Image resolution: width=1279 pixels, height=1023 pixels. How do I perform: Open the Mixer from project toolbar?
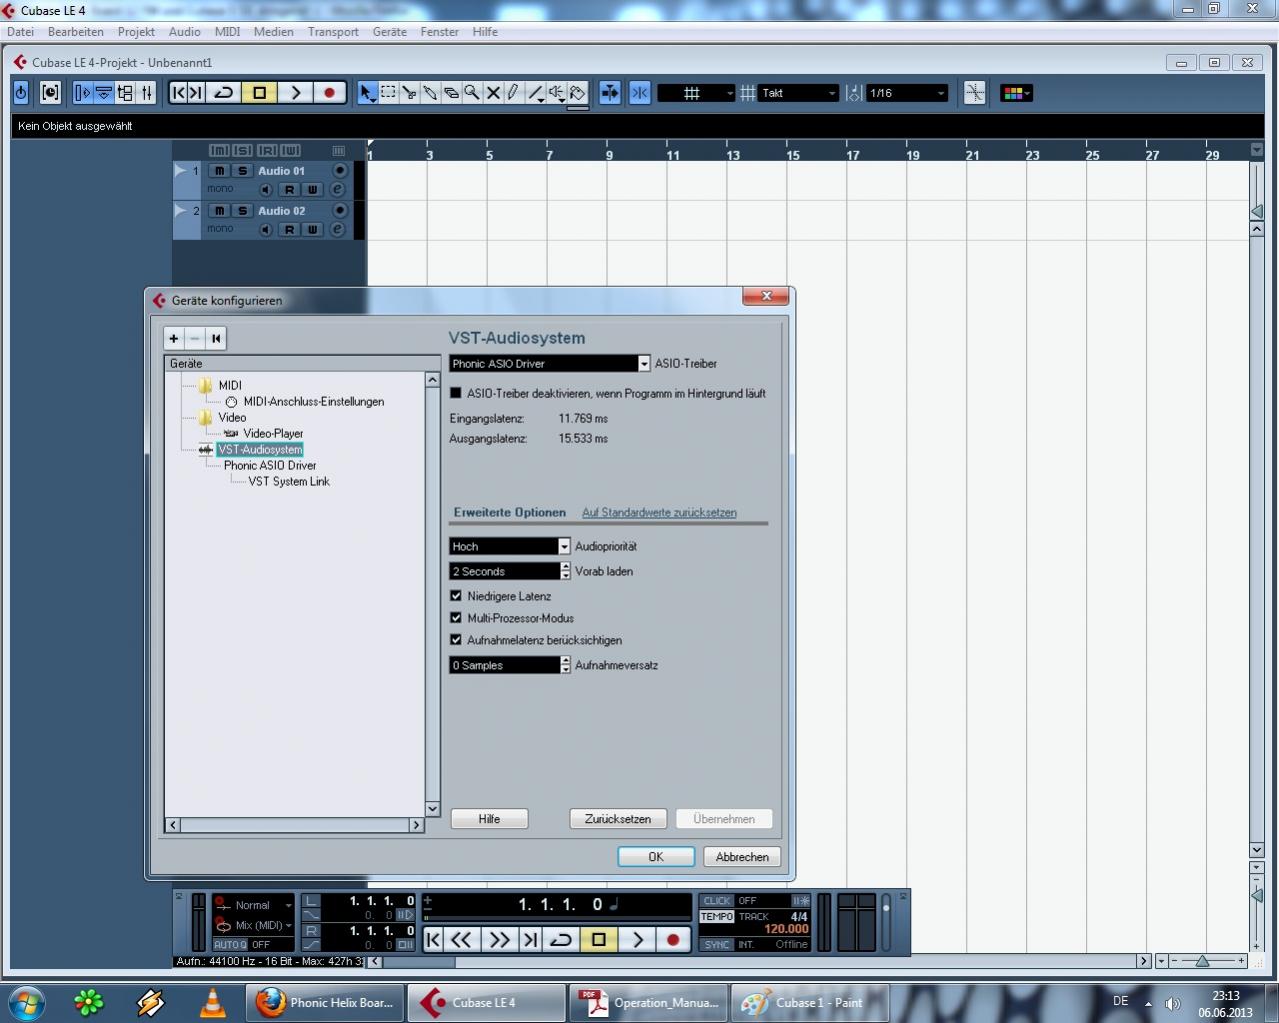(147, 93)
